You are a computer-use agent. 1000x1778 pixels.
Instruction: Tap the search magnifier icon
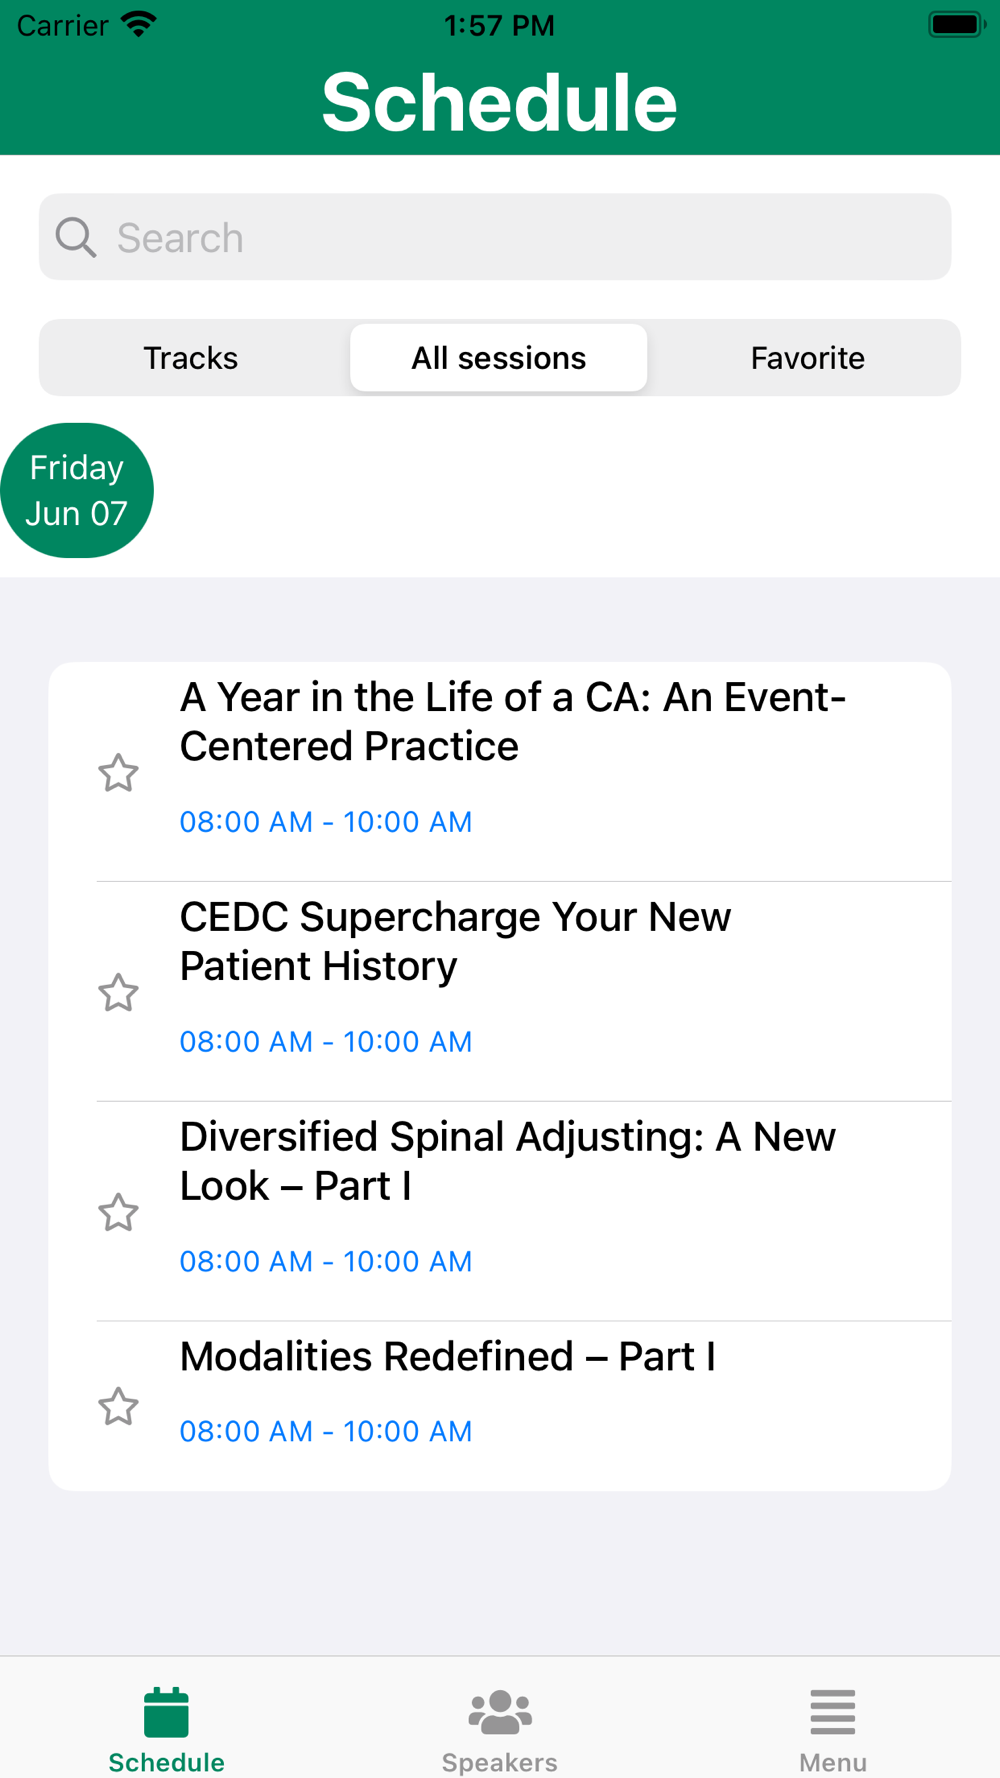point(76,238)
